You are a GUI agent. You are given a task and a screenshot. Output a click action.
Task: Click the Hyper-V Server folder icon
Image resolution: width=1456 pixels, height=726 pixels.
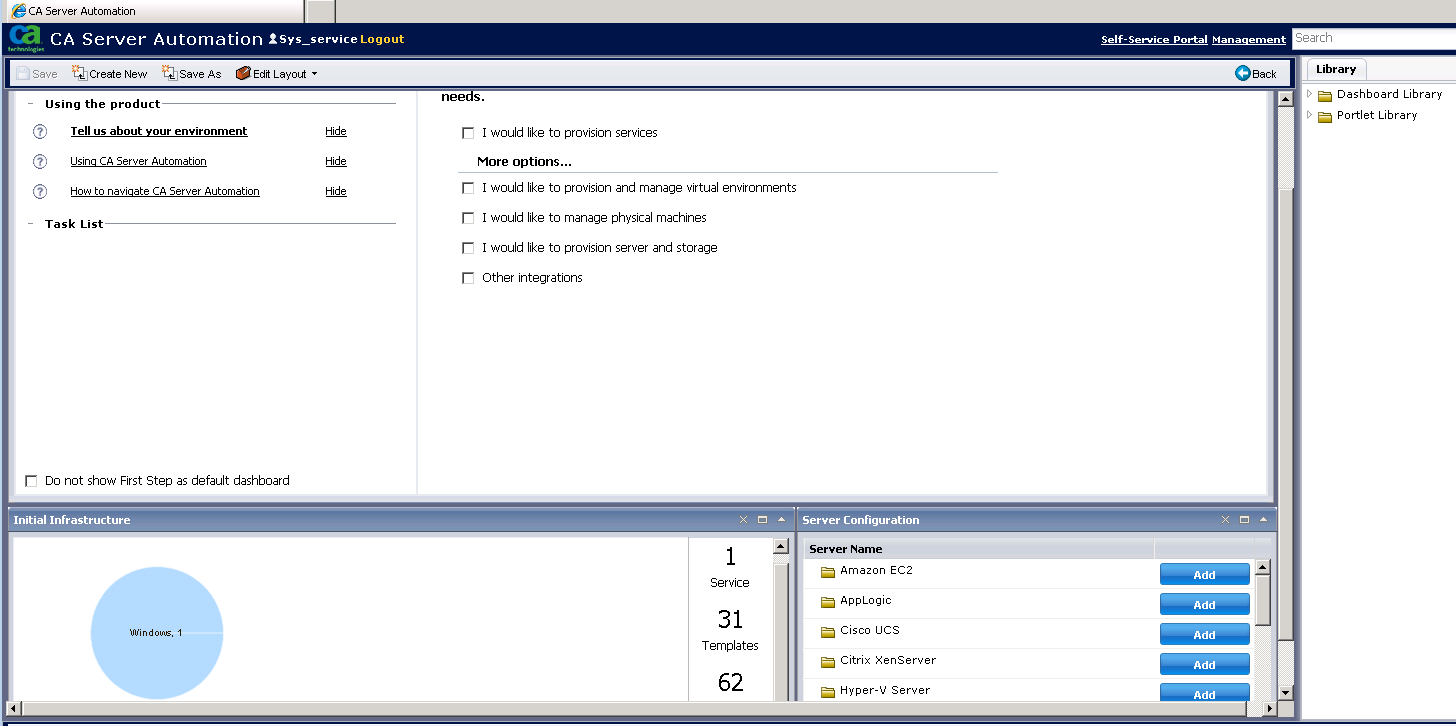click(827, 692)
